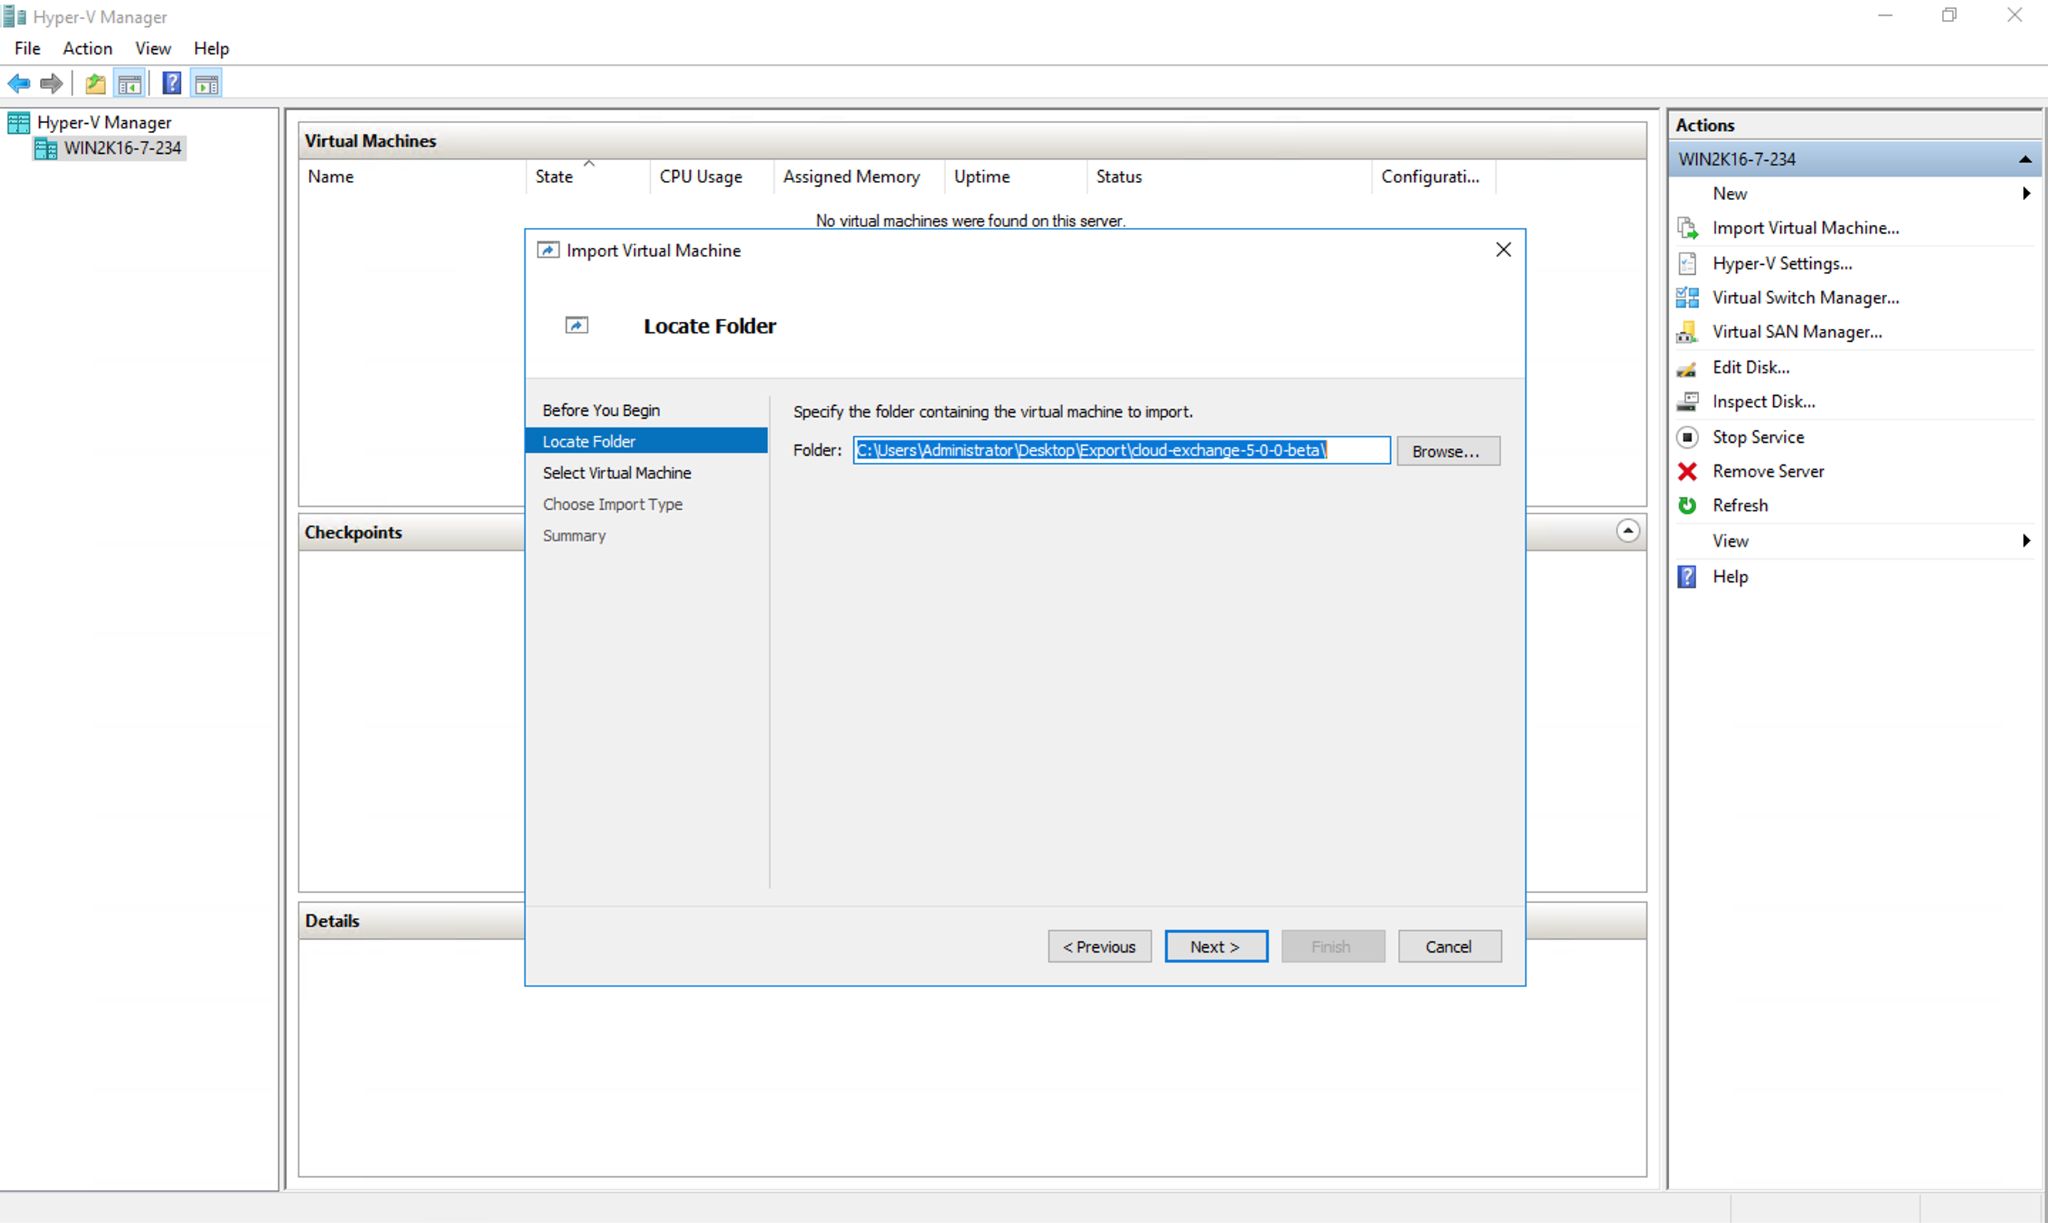The height and width of the screenshot is (1223, 2048).
Task: Sort by Status column header
Action: point(1229,176)
